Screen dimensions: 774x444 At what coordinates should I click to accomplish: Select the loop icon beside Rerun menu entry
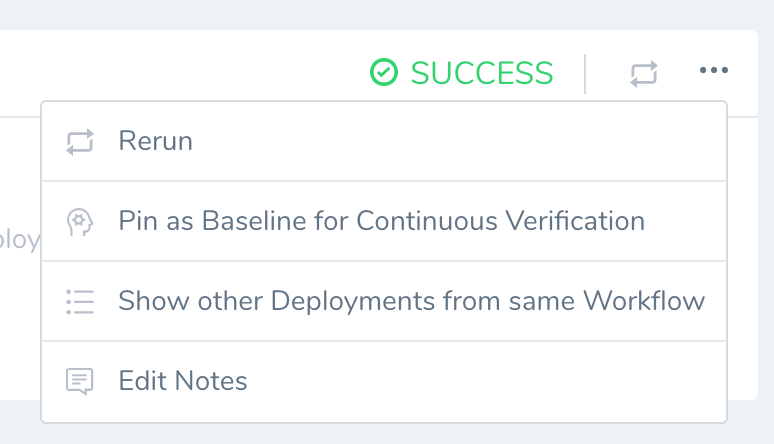(x=80, y=142)
